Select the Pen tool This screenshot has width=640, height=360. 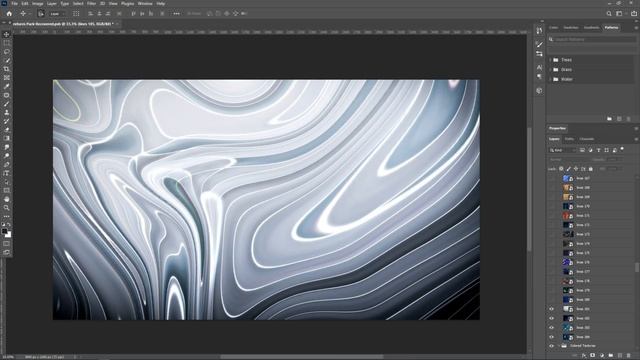(7, 164)
